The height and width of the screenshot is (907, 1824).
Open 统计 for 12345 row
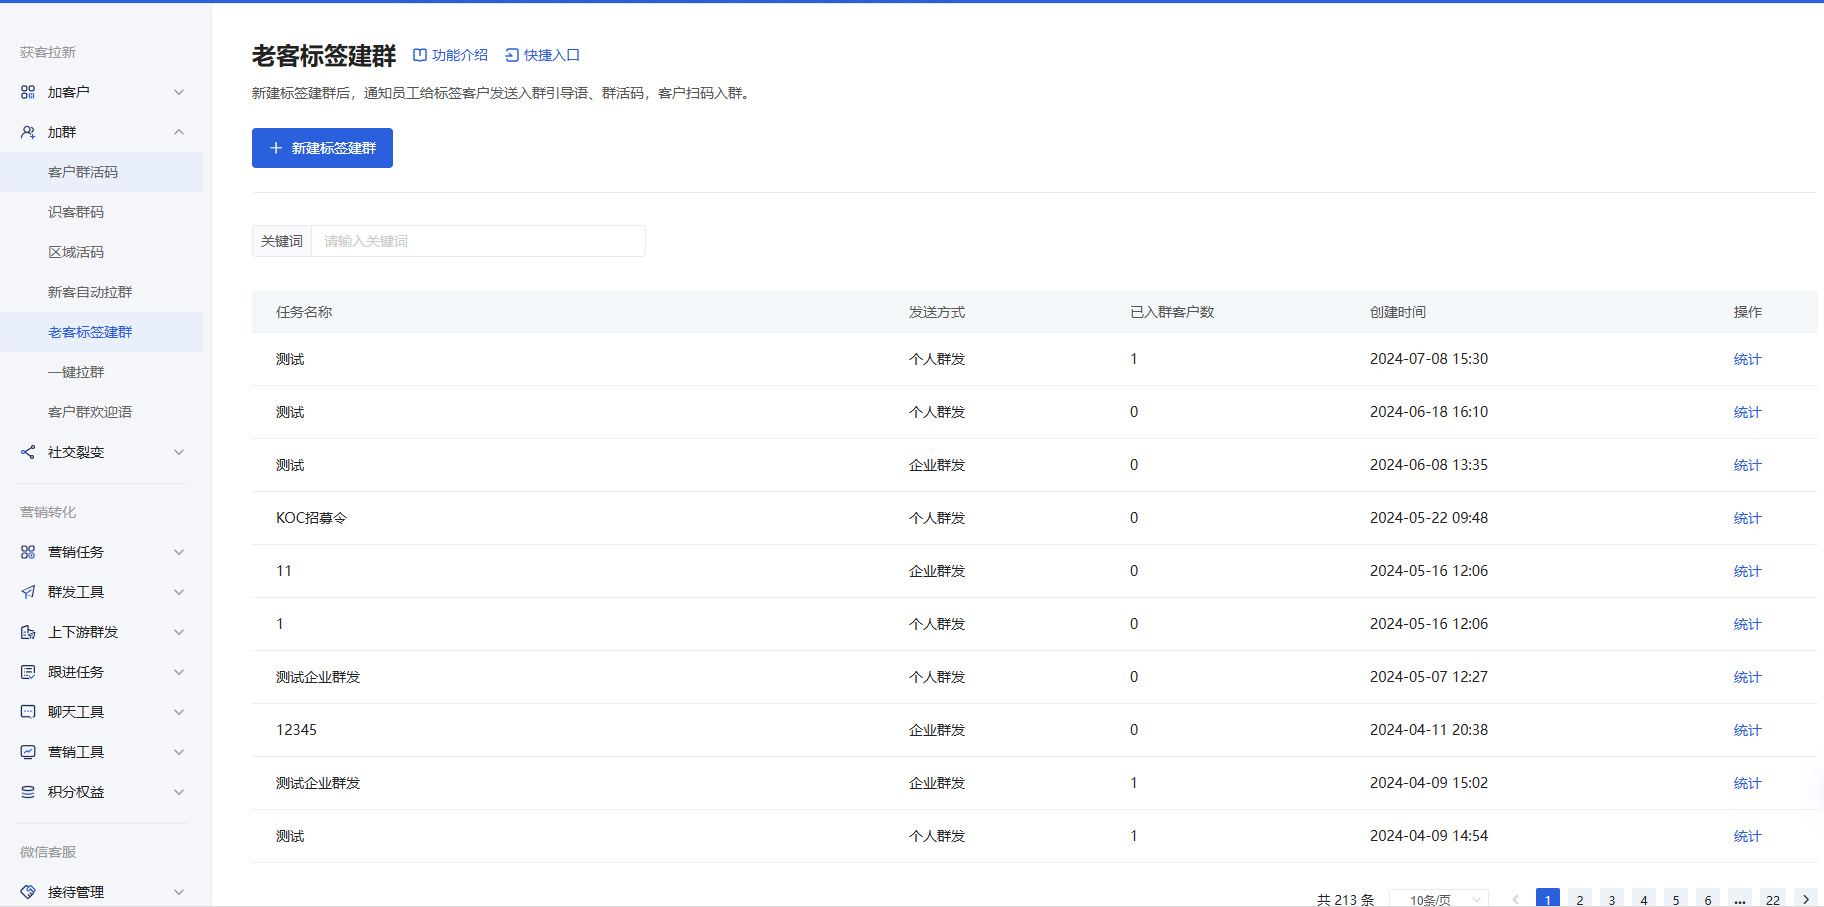tap(1747, 730)
